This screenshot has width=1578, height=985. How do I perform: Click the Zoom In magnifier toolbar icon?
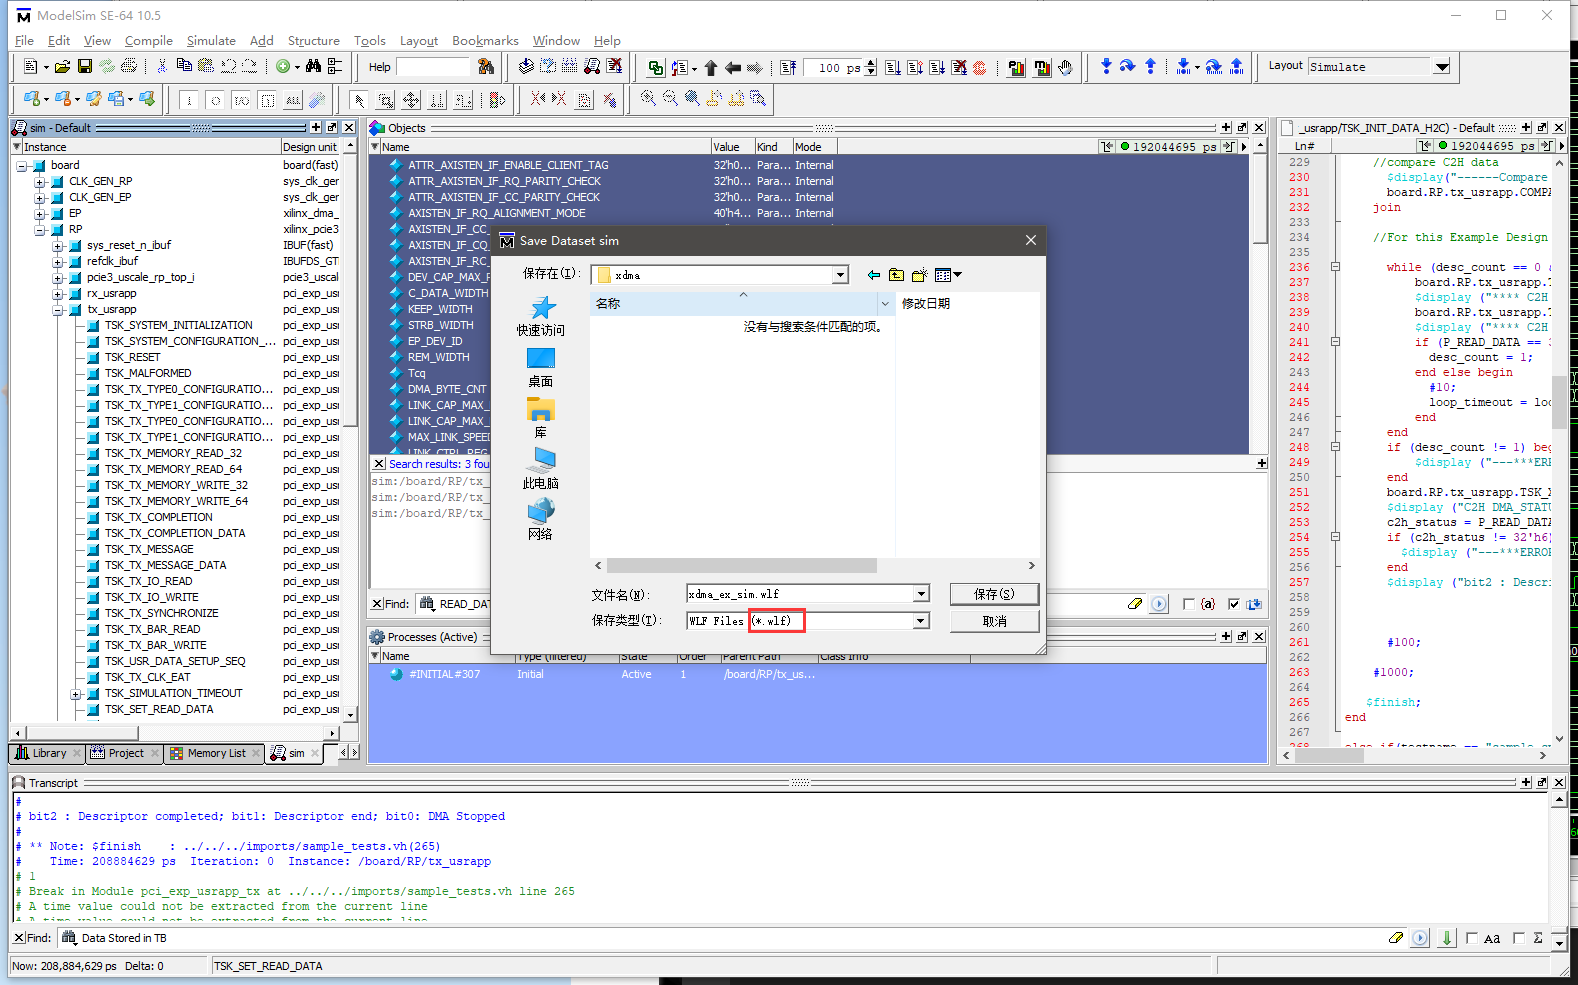pos(648,98)
